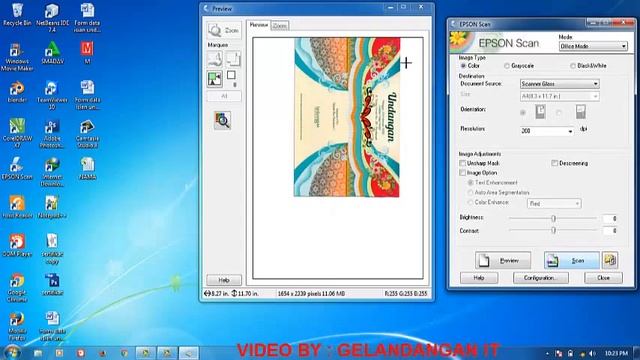Open the Configuration dialog
The height and width of the screenshot is (360, 640).
pos(540,278)
